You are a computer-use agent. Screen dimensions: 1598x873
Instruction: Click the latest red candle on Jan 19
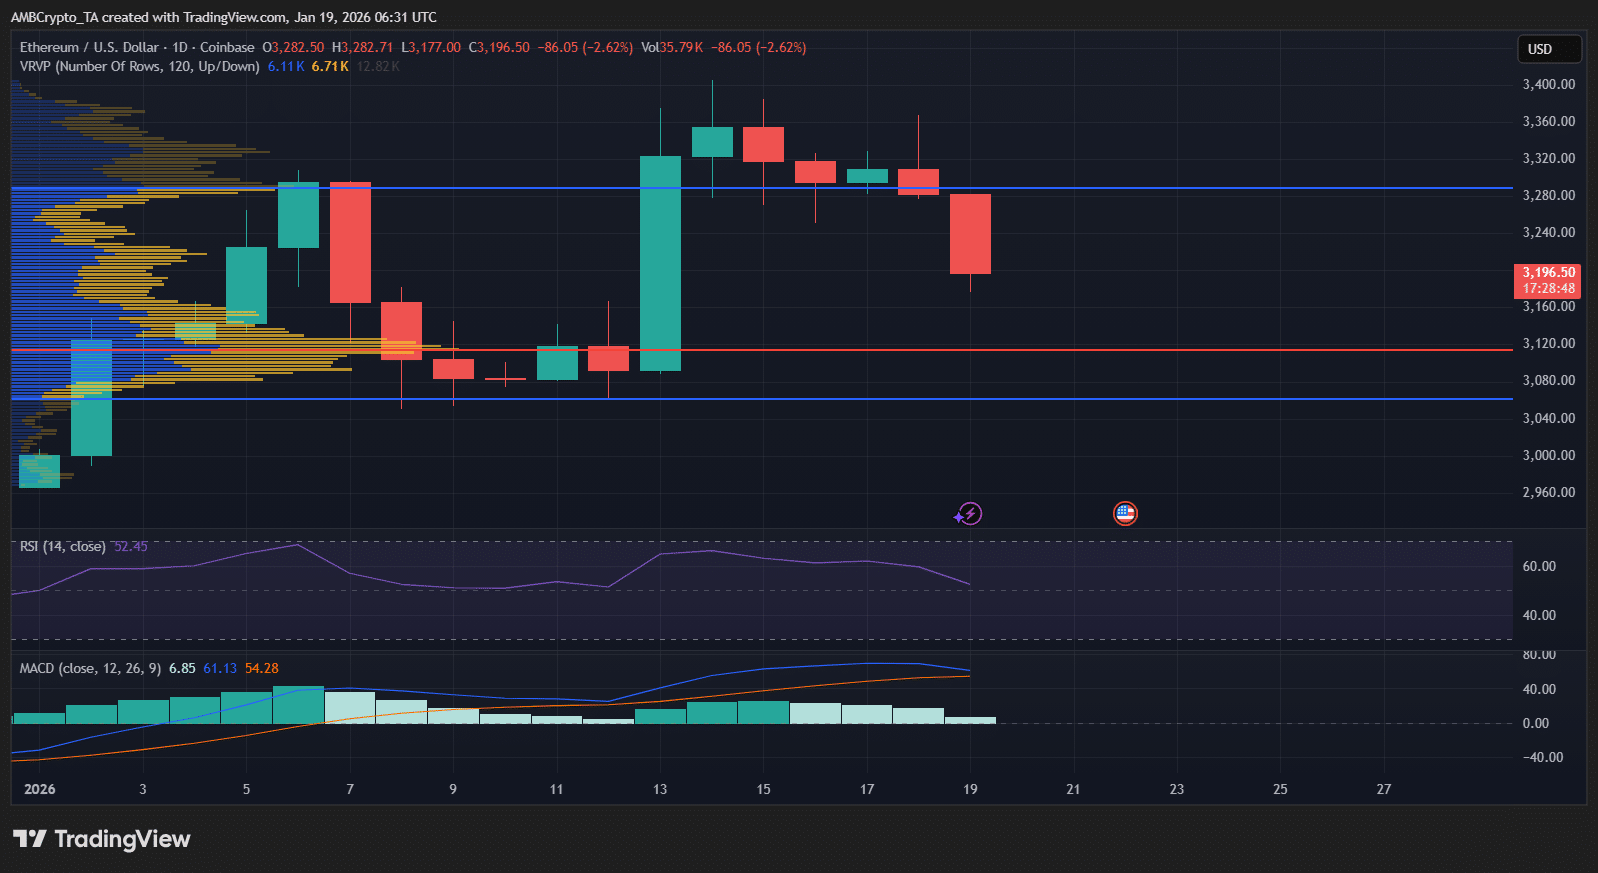[970, 234]
